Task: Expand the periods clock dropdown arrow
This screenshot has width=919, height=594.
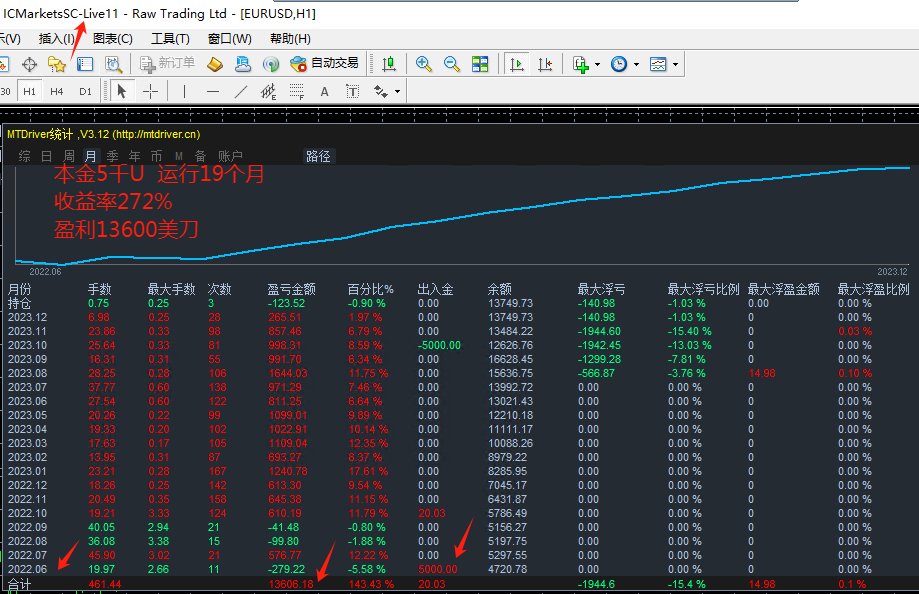Action: coord(637,65)
